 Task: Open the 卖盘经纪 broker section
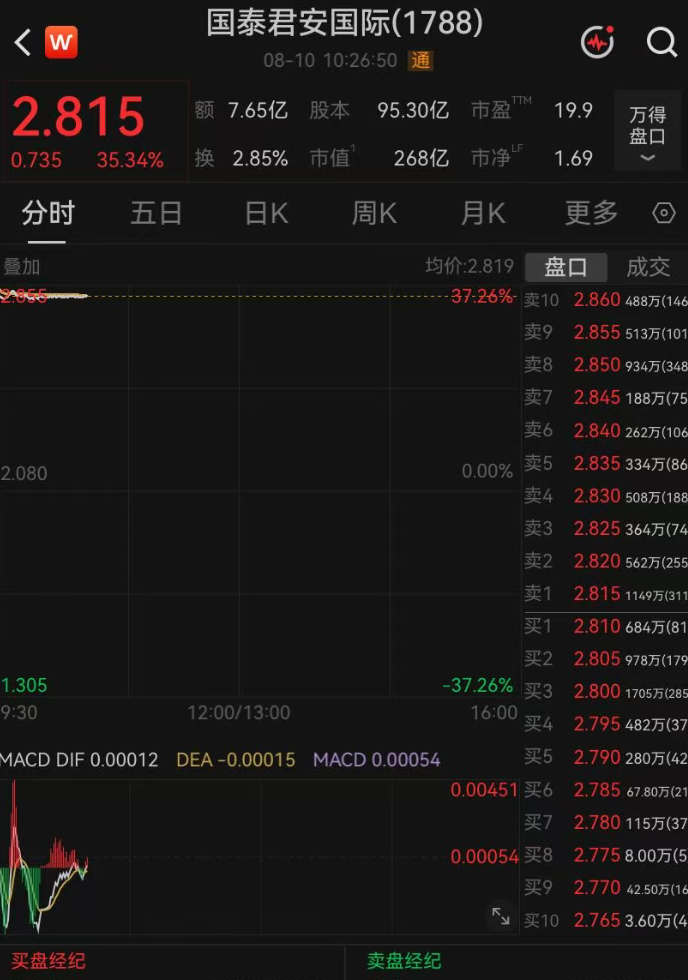pos(404,961)
